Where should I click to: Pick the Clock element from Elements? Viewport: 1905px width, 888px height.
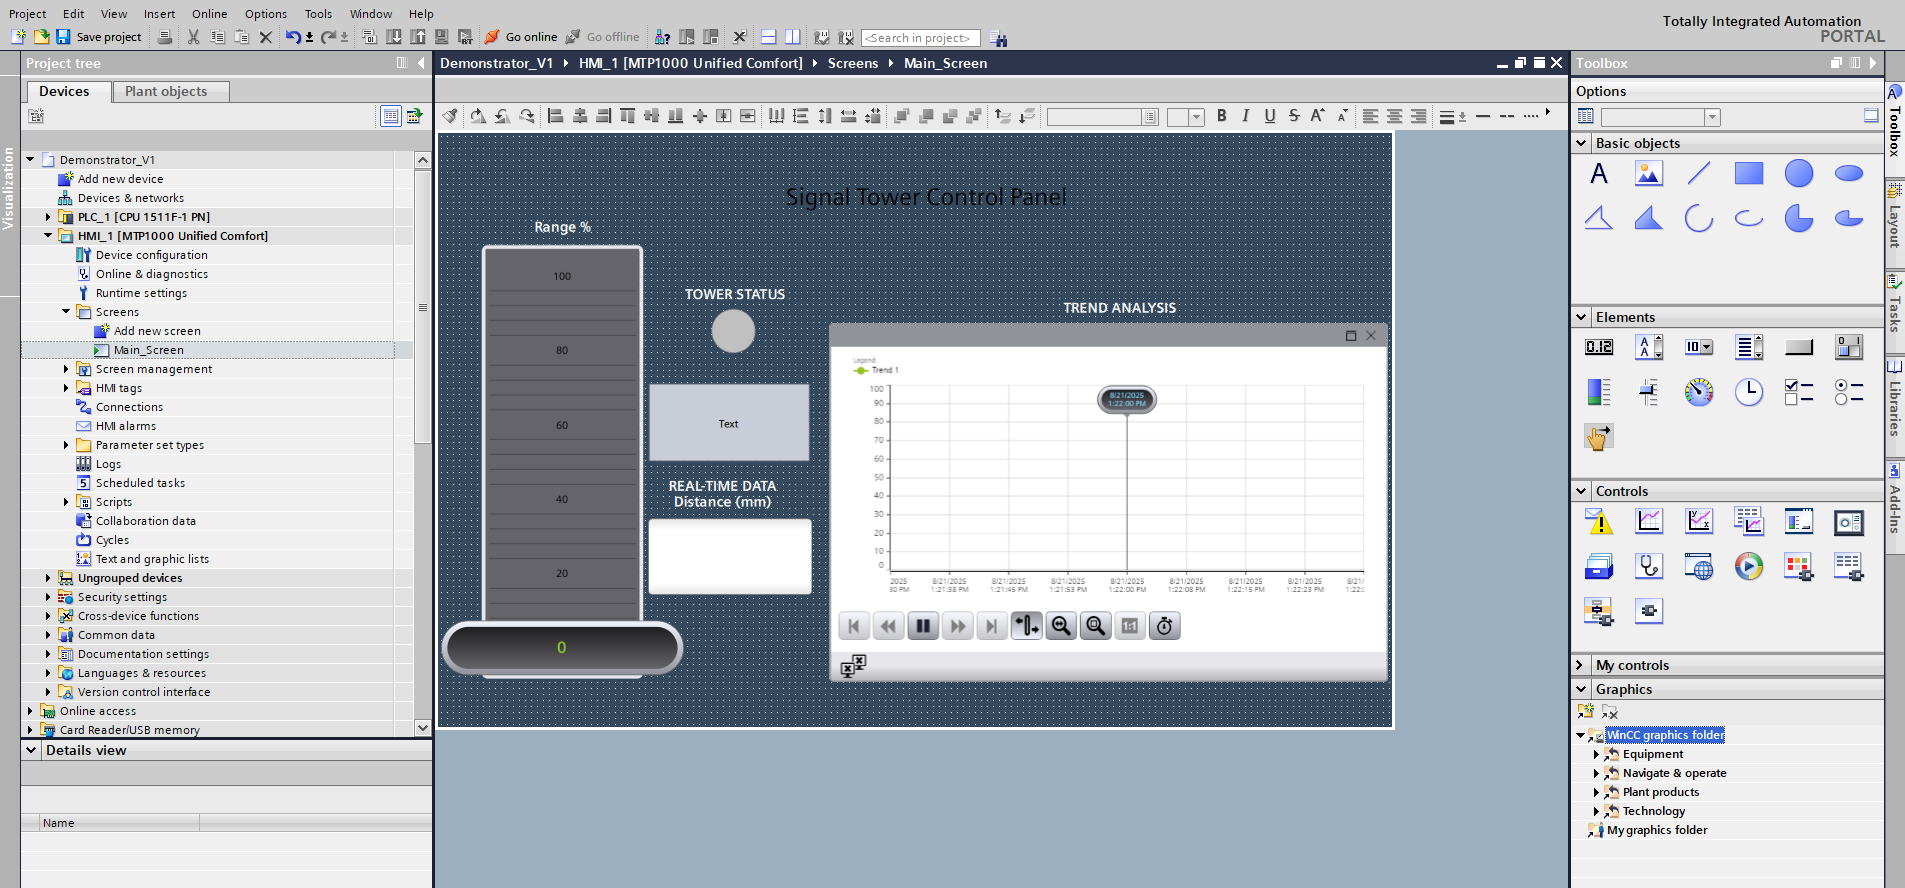tap(1748, 392)
